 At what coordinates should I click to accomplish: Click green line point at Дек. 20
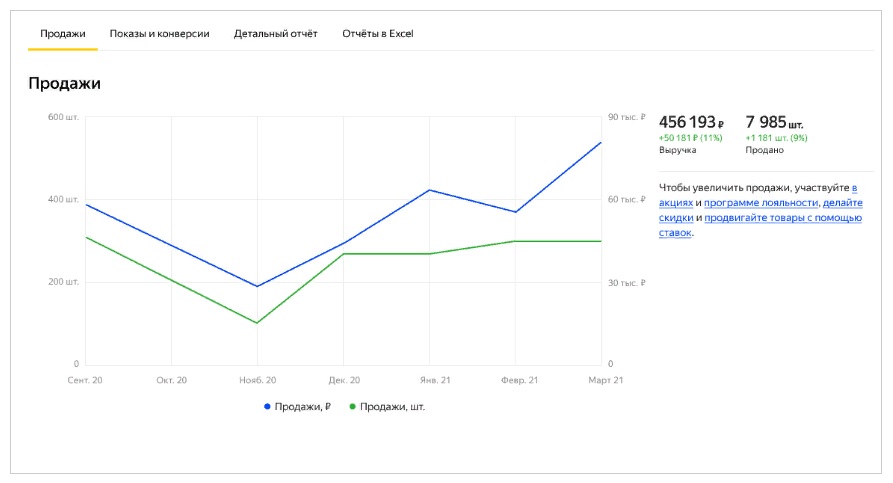coord(343,254)
